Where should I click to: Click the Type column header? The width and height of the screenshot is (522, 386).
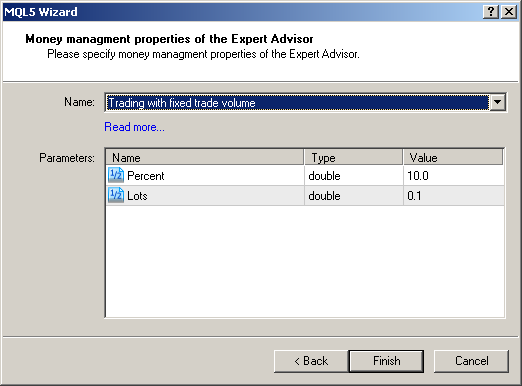click(353, 157)
